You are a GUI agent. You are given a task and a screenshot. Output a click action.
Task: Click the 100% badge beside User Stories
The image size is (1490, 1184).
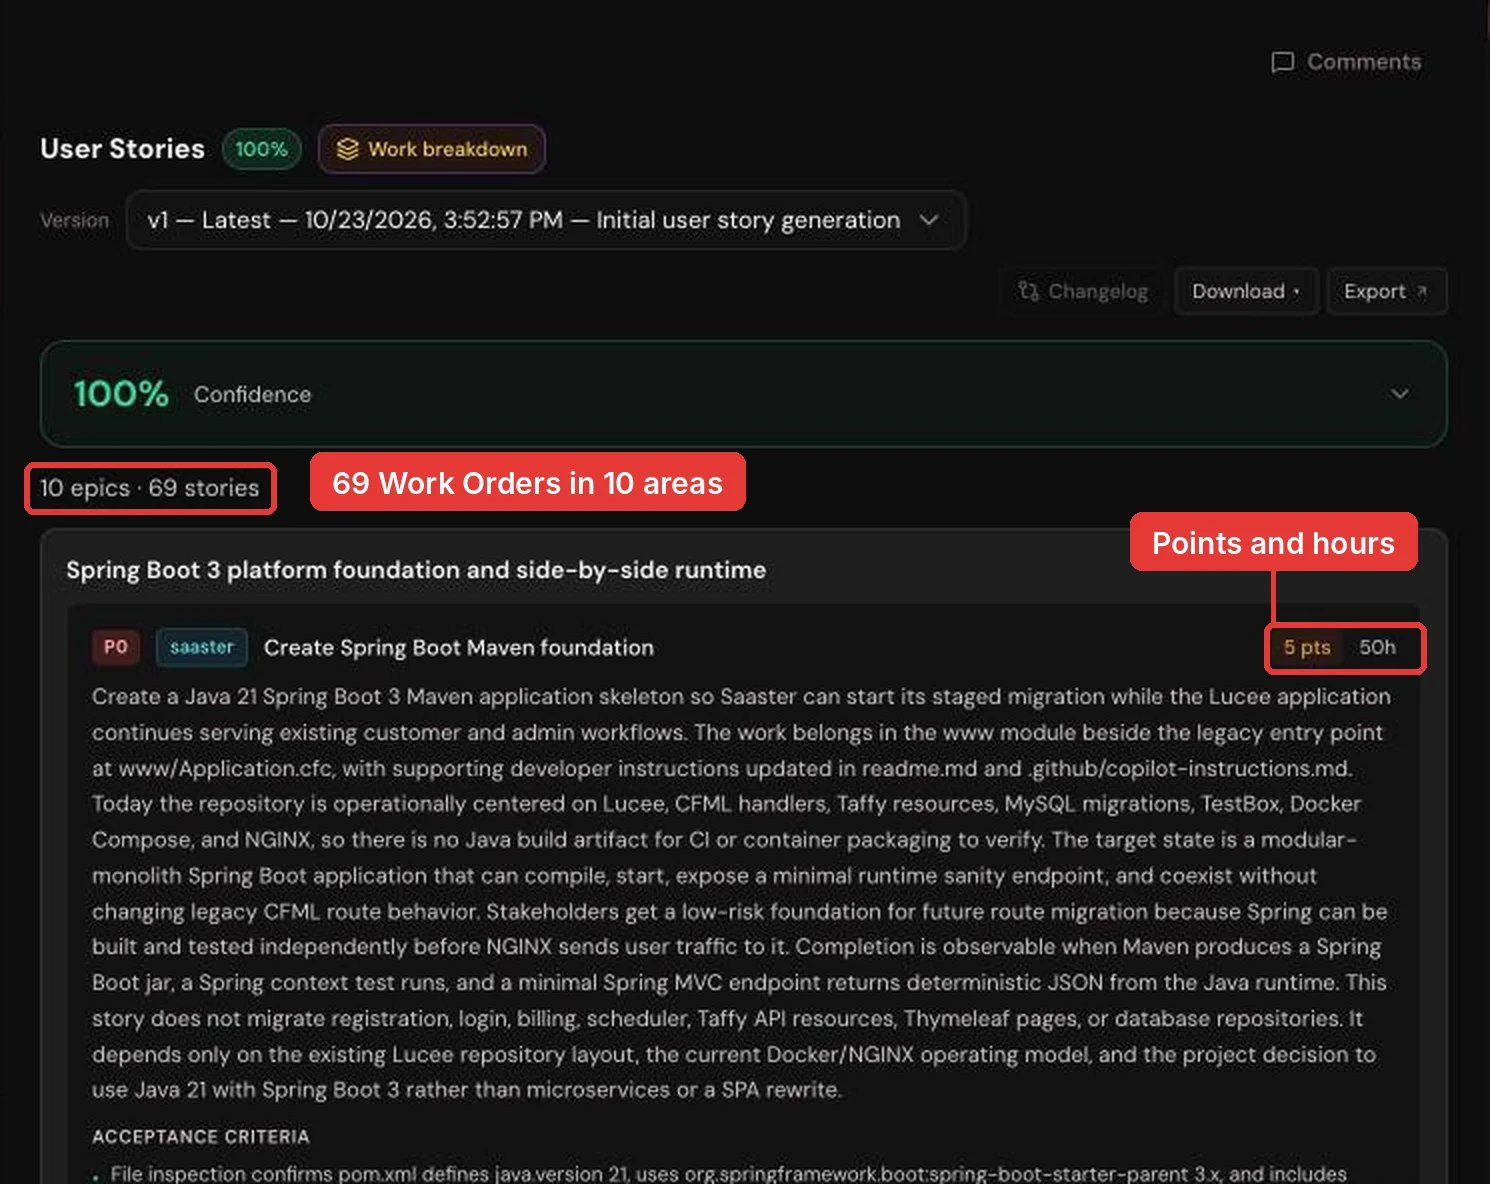point(261,149)
